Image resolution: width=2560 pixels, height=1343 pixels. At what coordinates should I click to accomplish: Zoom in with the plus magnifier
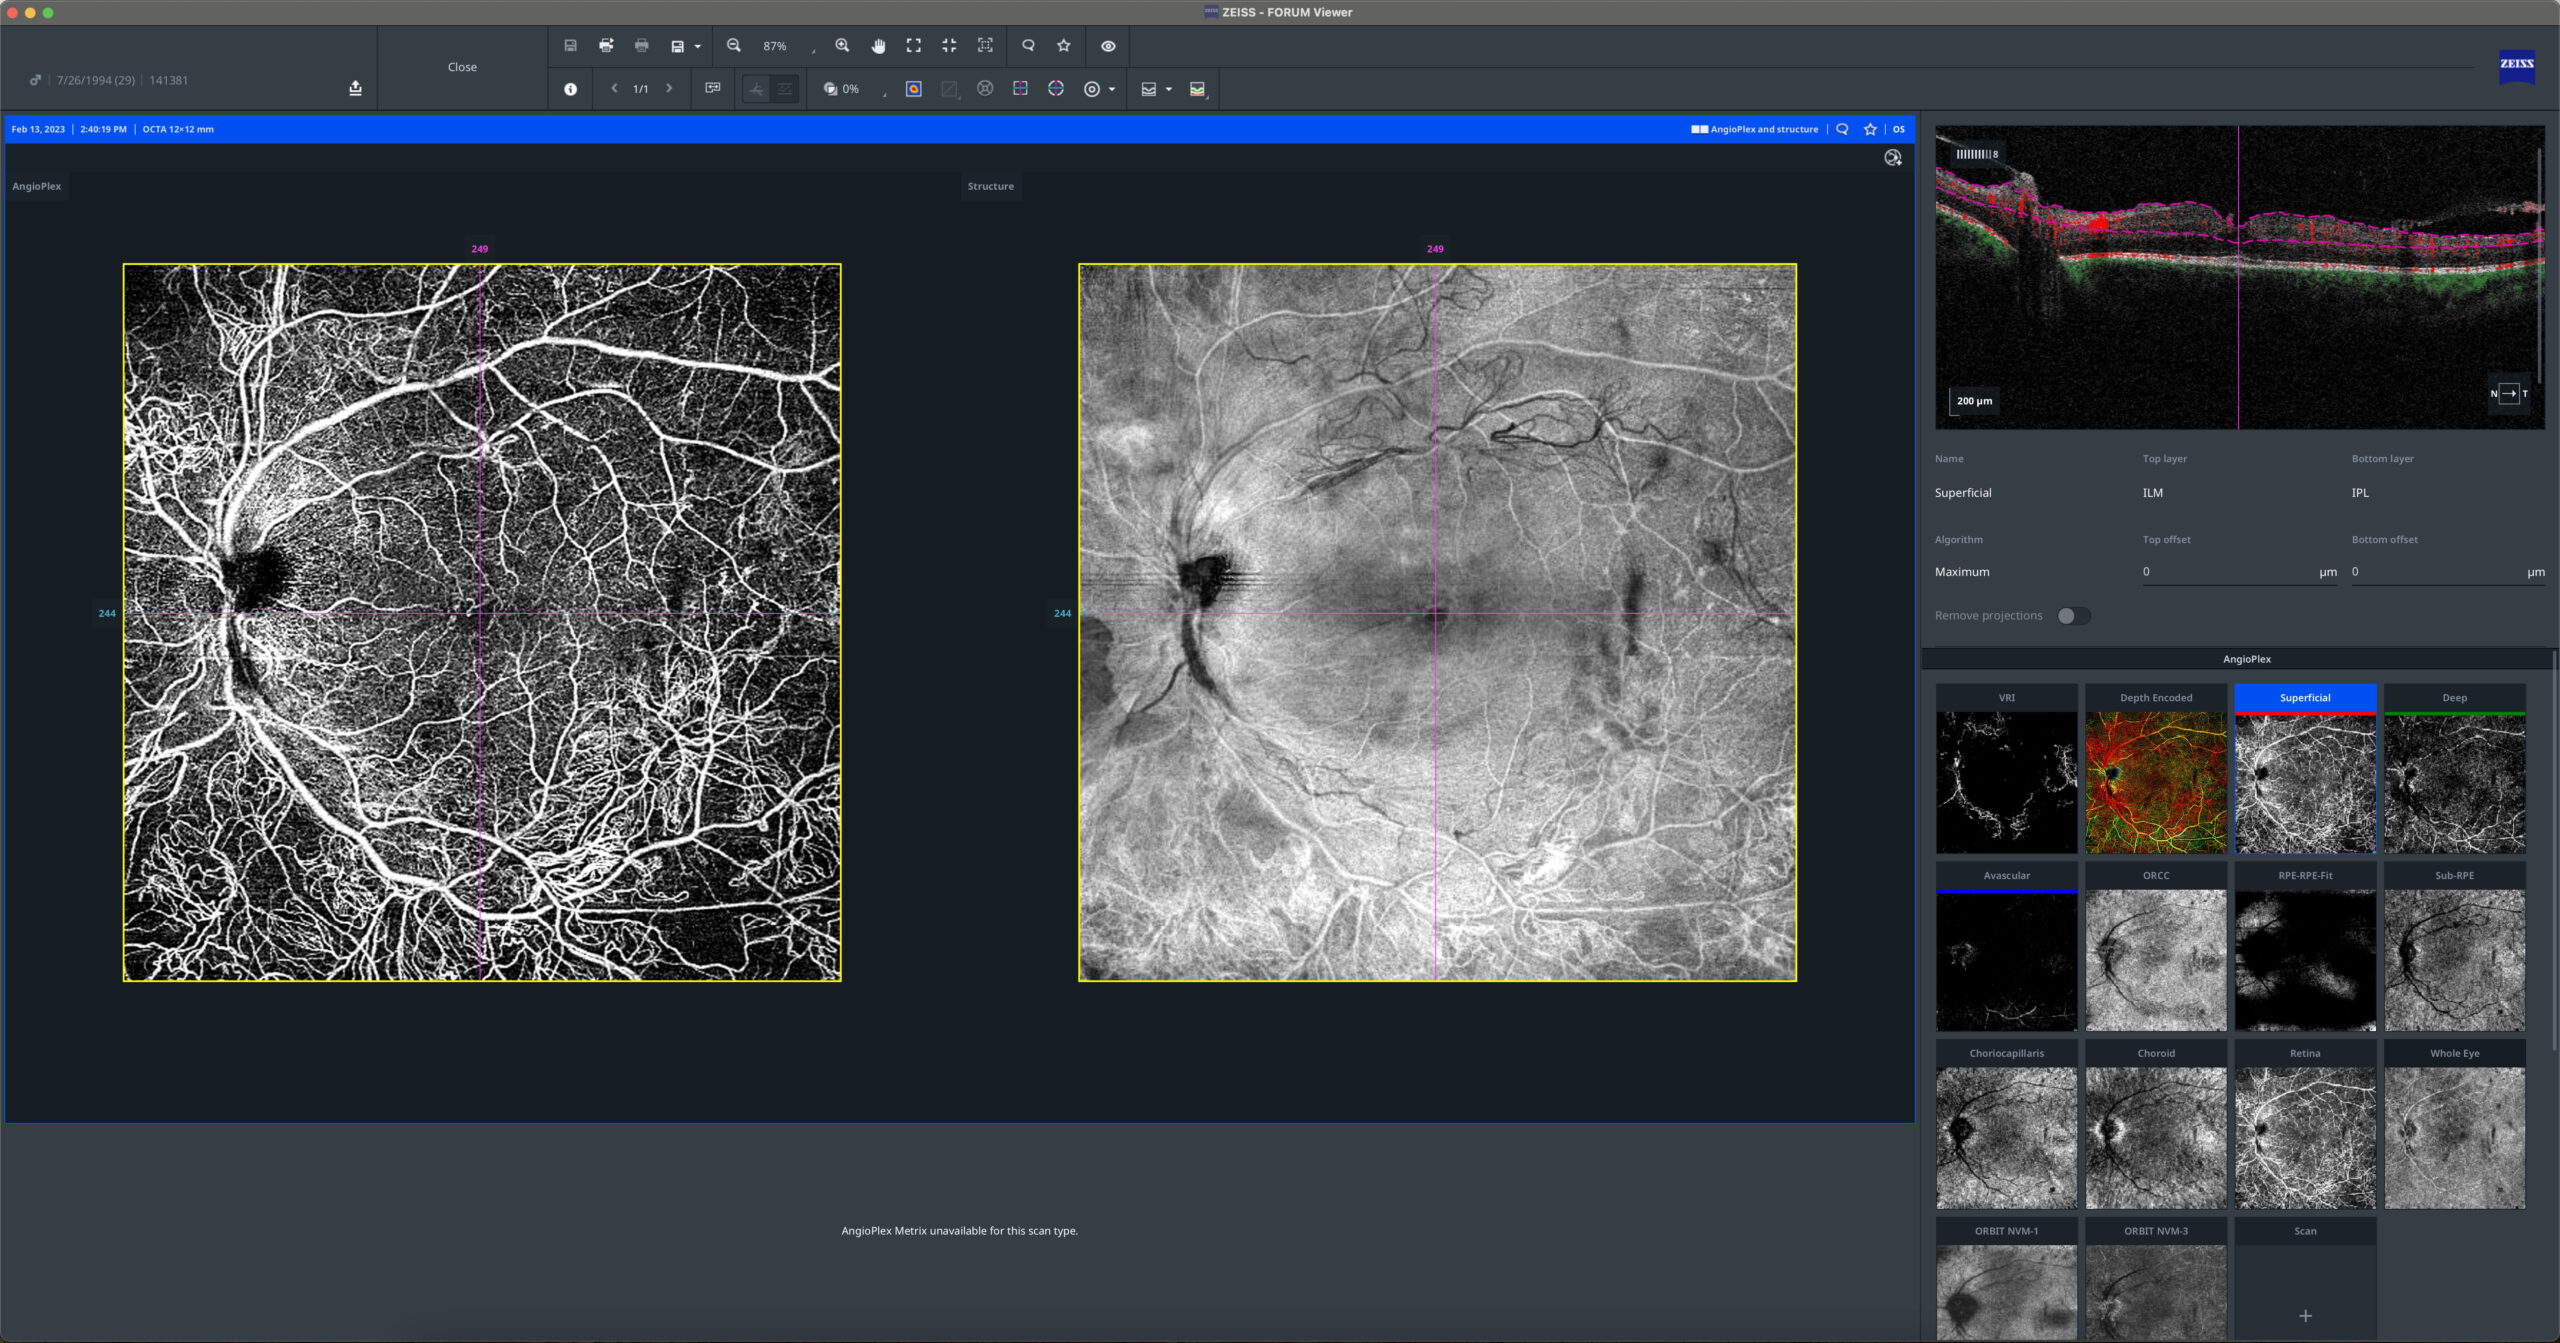pyautogui.click(x=842, y=46)
